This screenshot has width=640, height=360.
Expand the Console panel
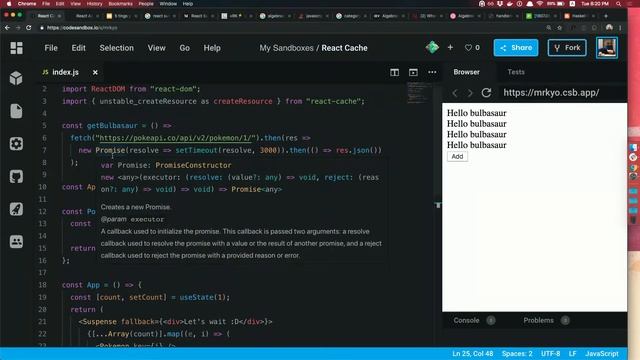(x=466, y=320)
